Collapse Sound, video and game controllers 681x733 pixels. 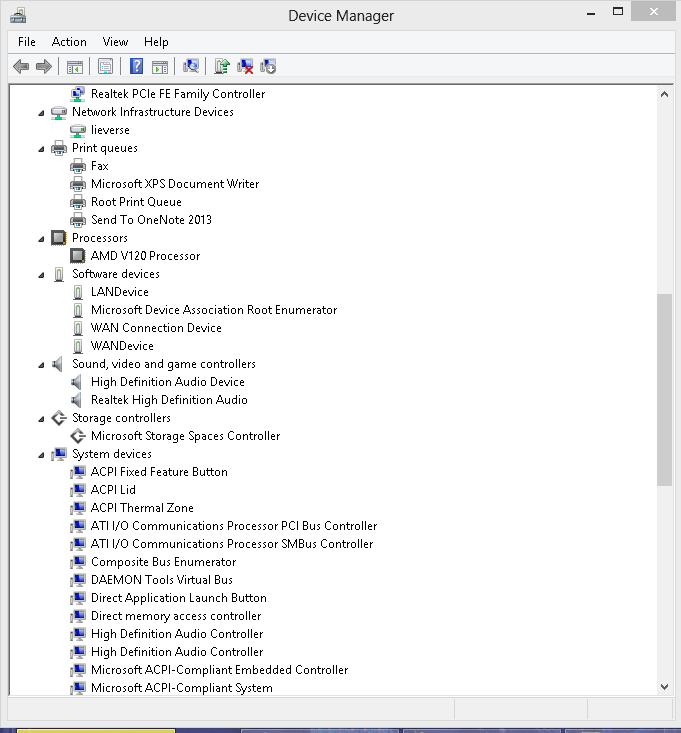(x=41, y=365)
